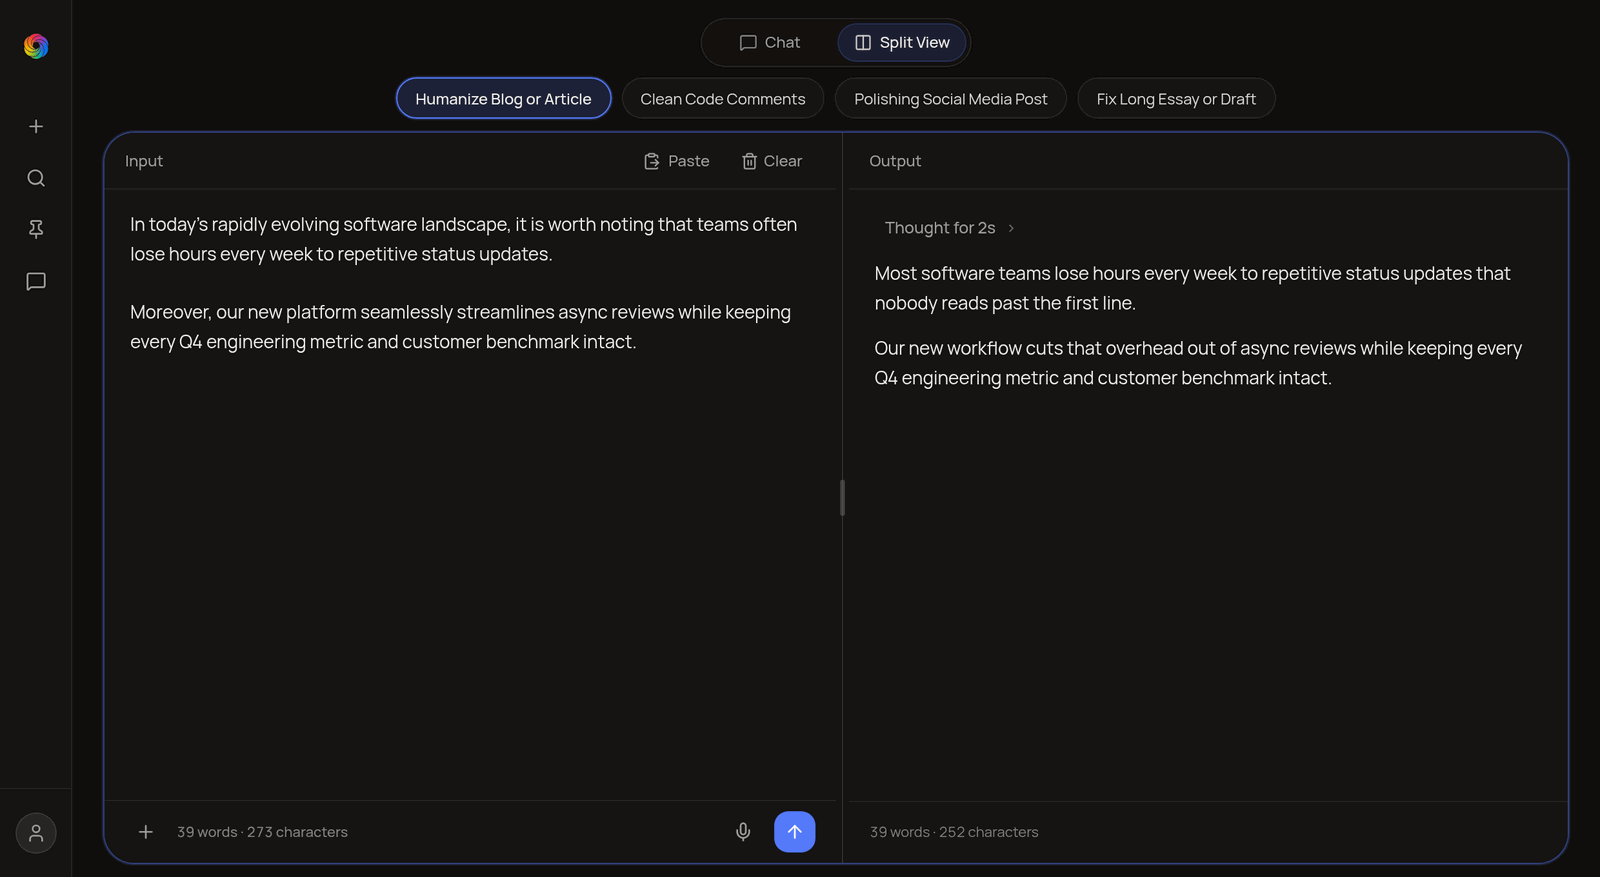The height and width of the screenshot is (877, 1600).
Task: Choose Polishing Social Media Post preset
Action: pos(951,99)
